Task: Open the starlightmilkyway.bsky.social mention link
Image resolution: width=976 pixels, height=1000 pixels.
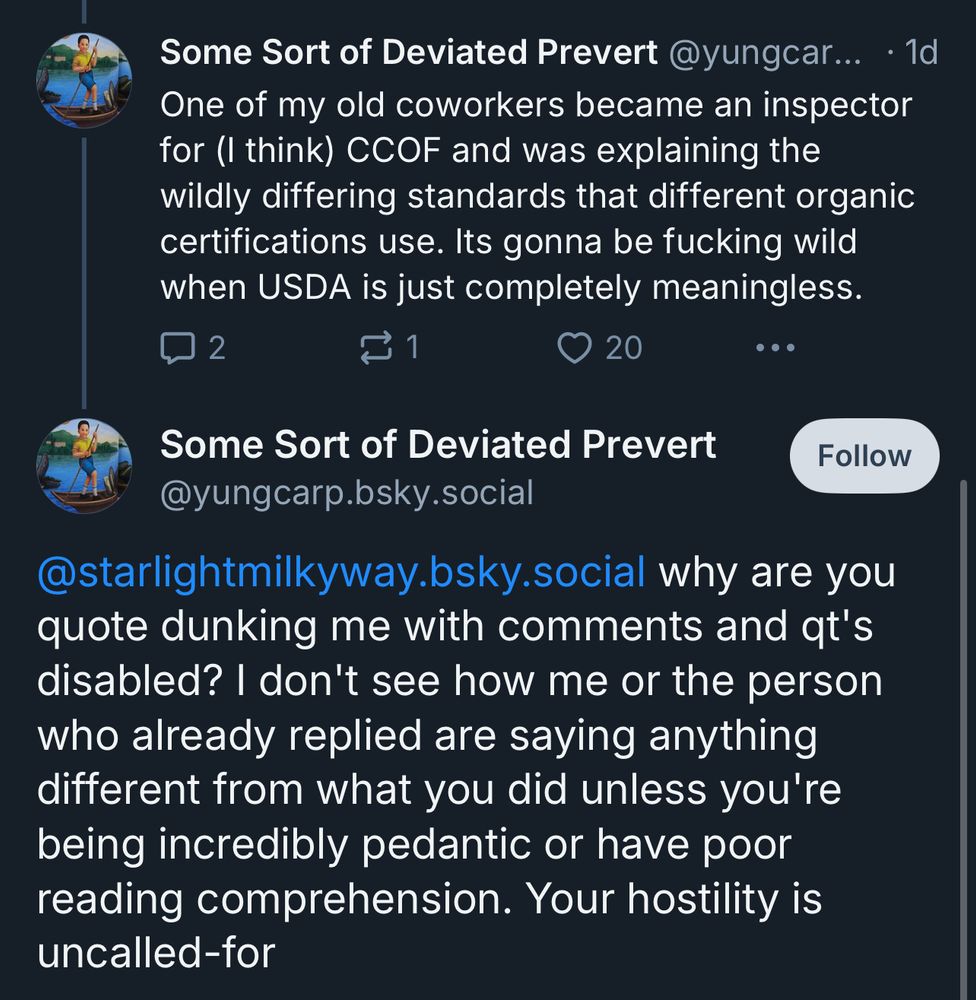Action: (x=338, y=570)
